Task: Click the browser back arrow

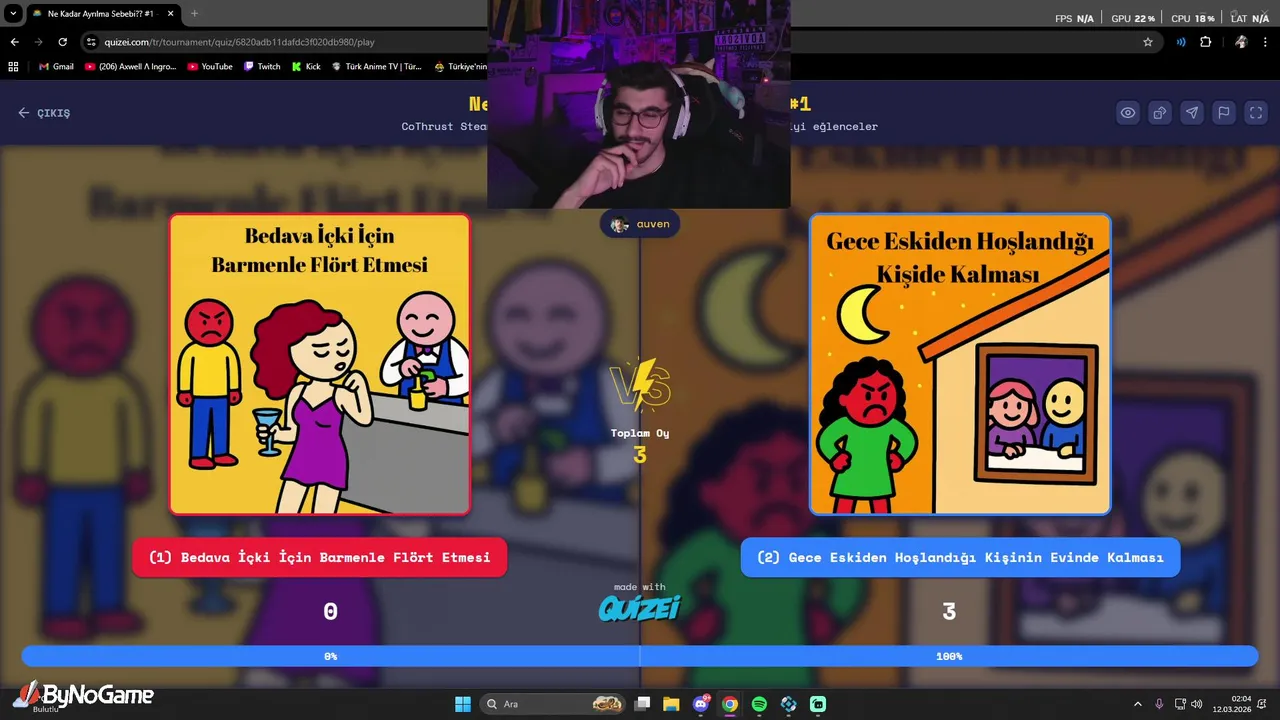Action: [x=14, y=42]
